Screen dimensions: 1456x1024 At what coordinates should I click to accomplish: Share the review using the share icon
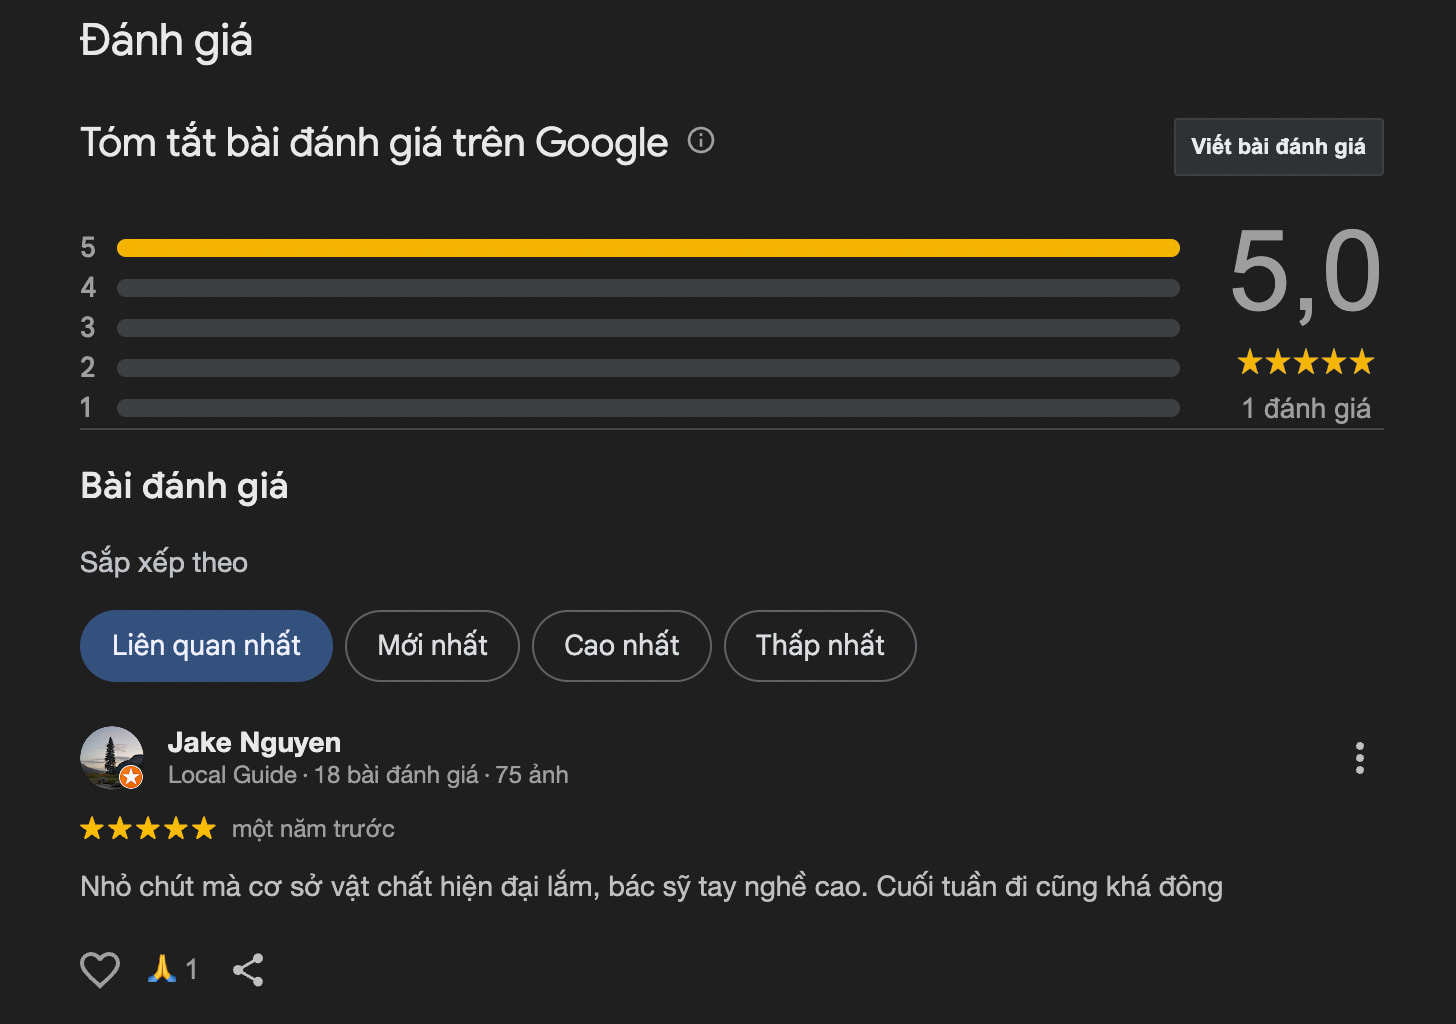[248, 969]
